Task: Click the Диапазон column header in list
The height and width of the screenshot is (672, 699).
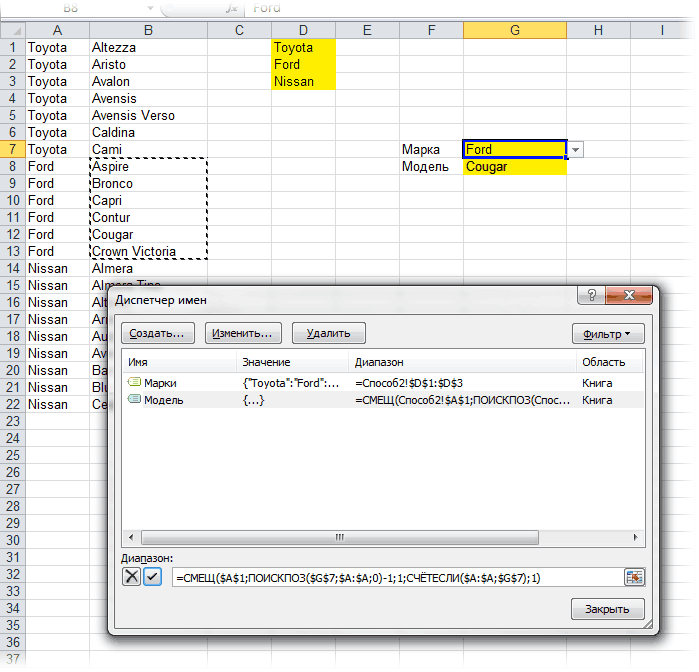Action: coord(462,362)
